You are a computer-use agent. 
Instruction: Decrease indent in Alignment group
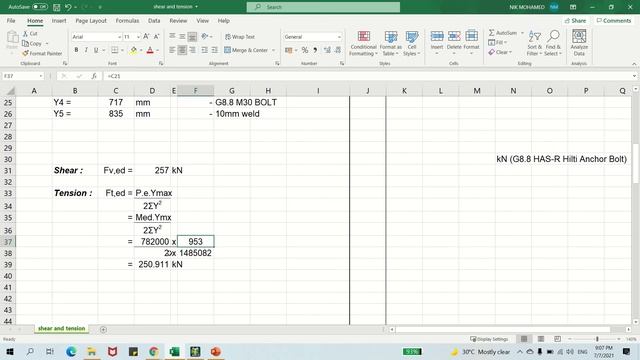click(204, 50)
